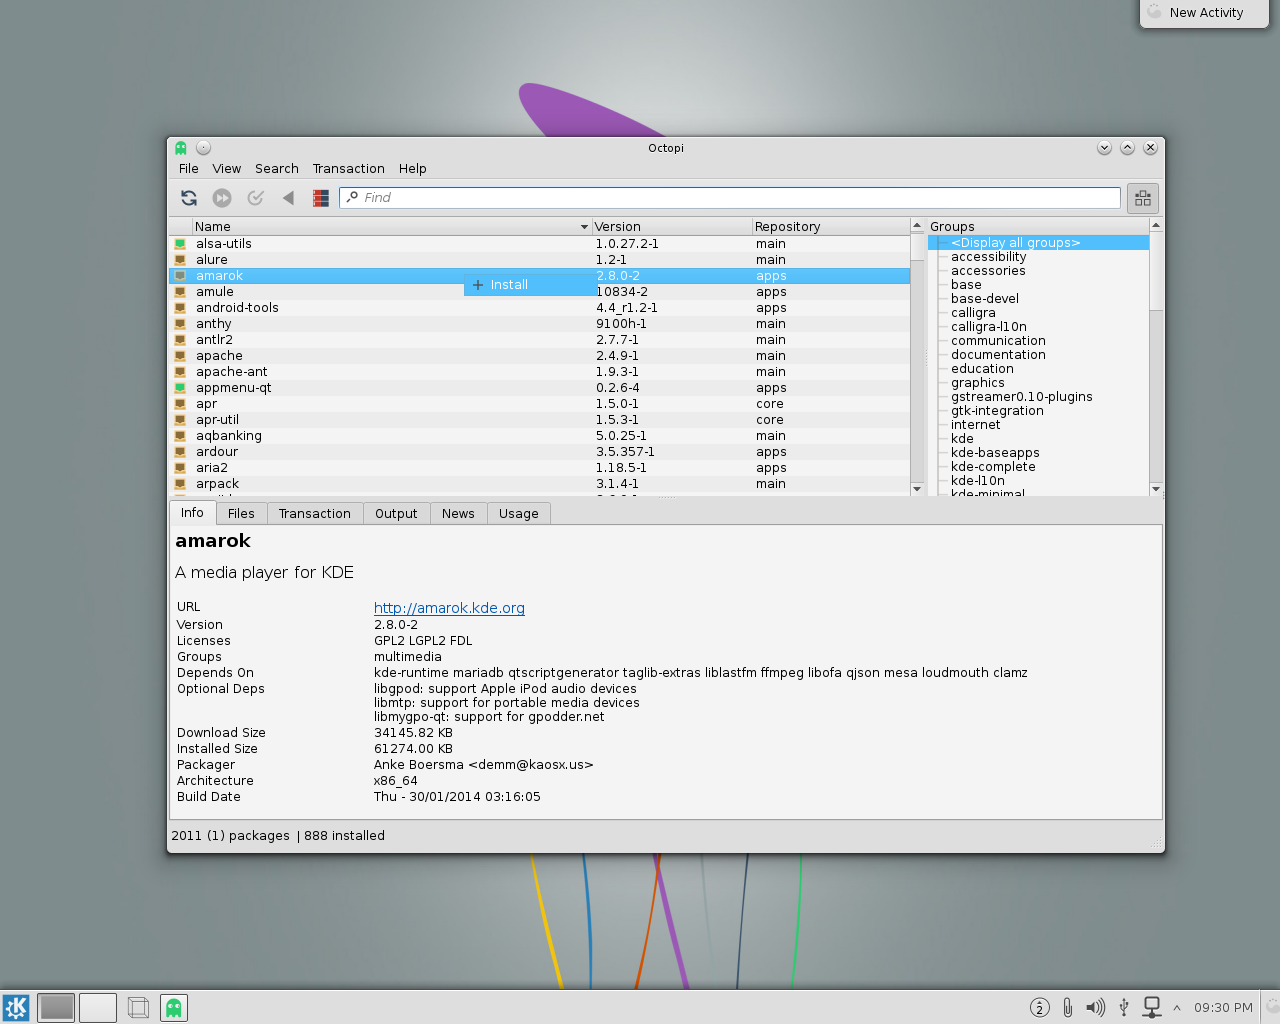This screenshot has height=1024, width=1280.
Task: Click the rollback transaction arrow icon
Action: tap(288, 198)
